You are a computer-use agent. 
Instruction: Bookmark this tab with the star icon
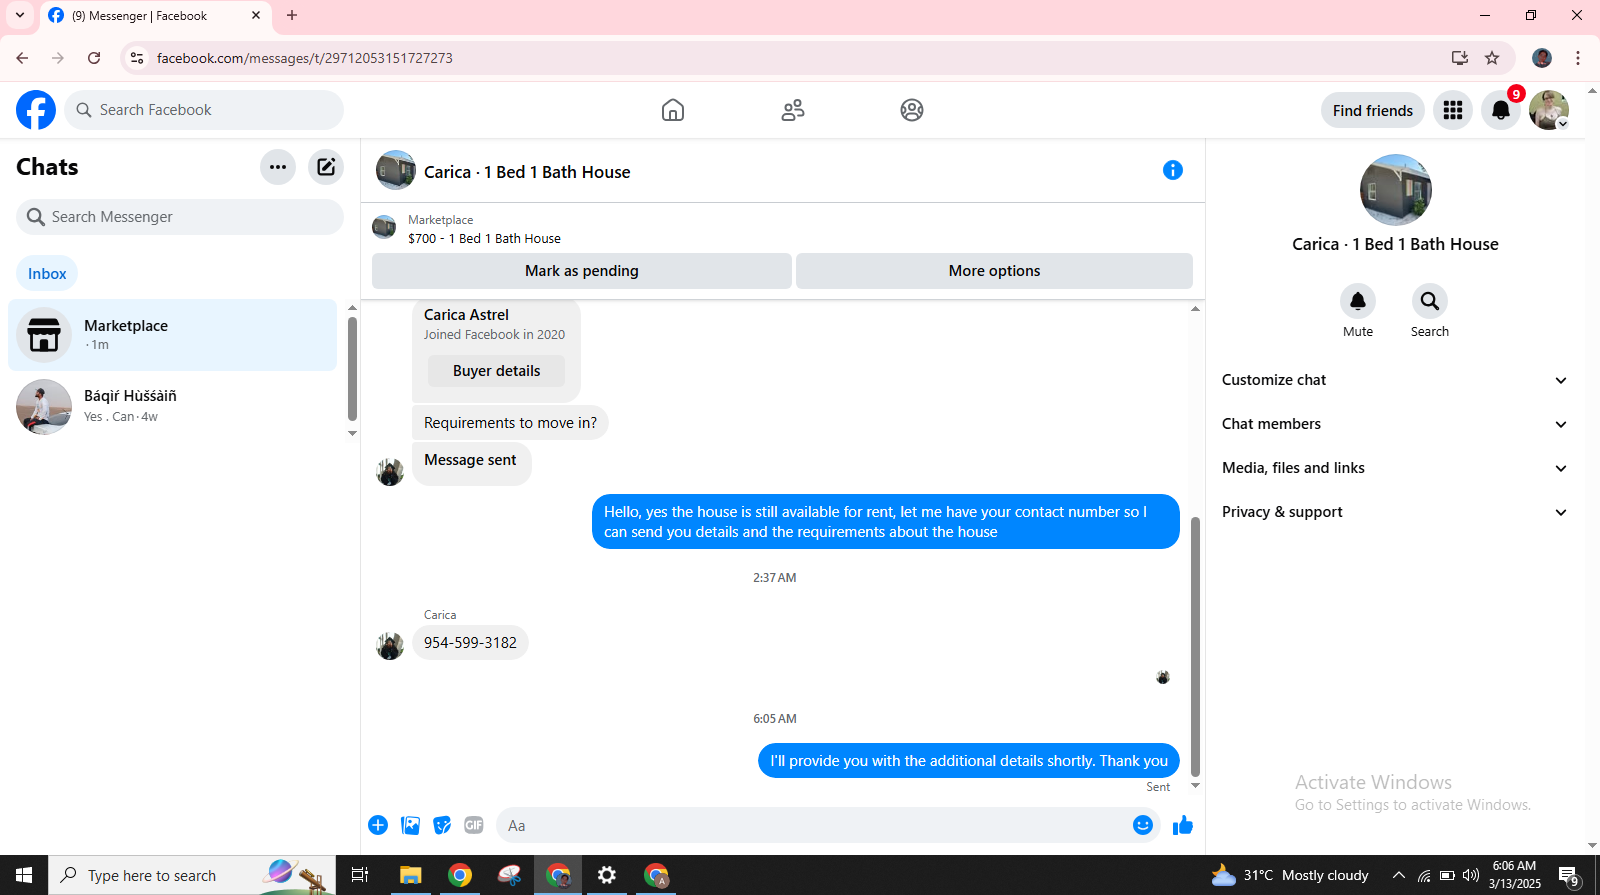pyautogui.click(x=1492, y=58)
